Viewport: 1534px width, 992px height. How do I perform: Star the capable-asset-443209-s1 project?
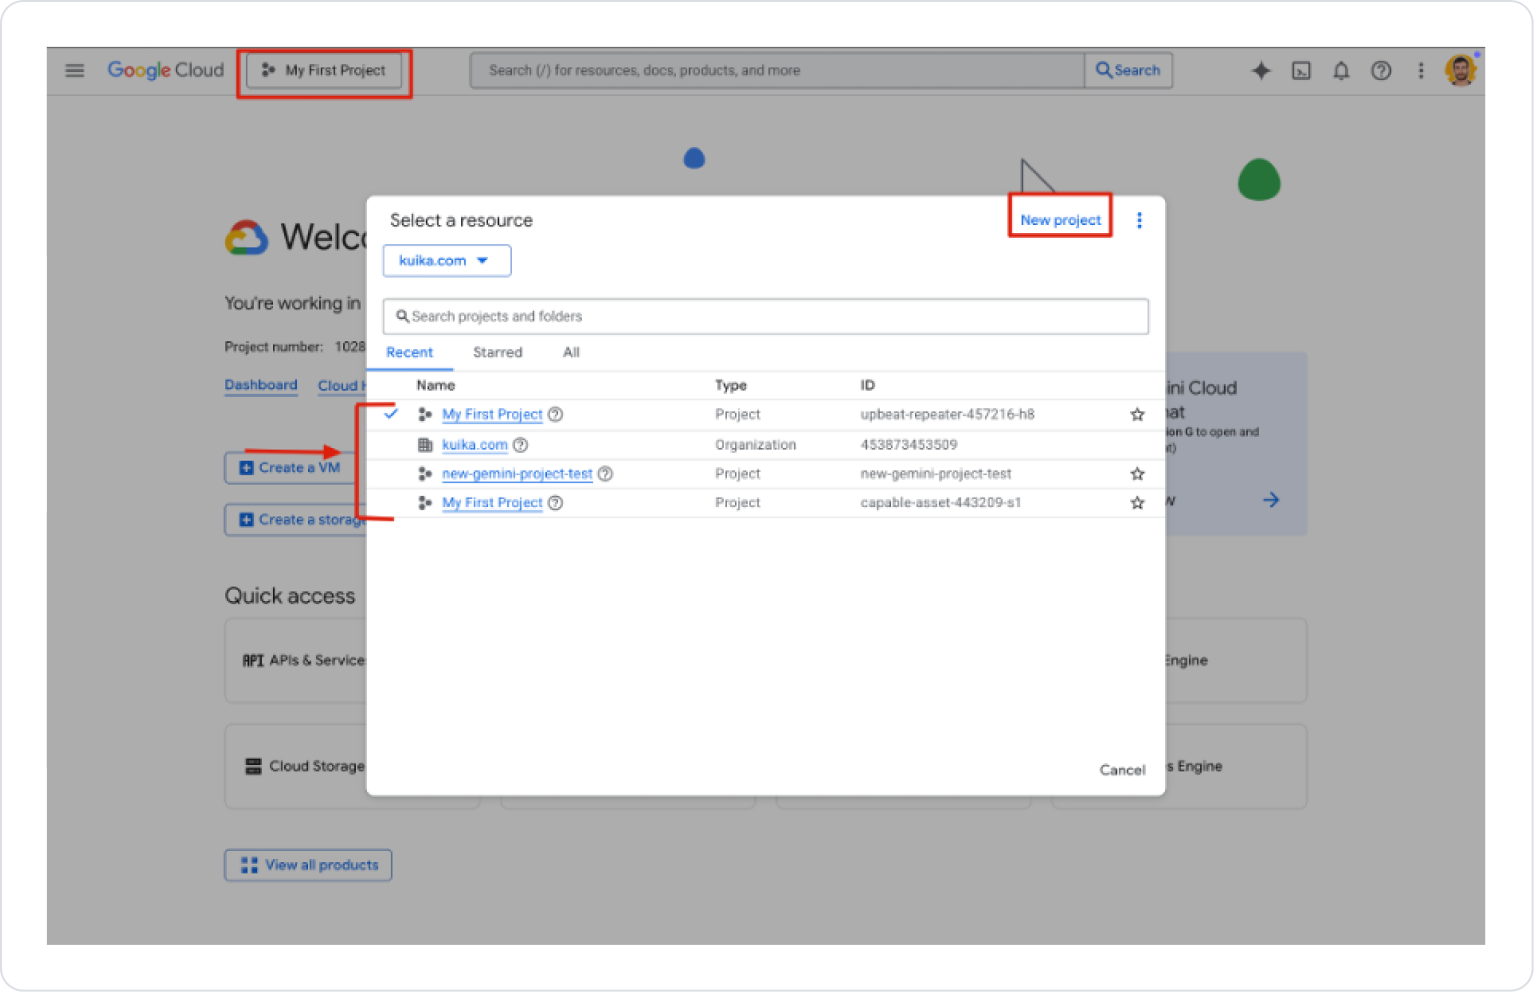[1137, 503]
